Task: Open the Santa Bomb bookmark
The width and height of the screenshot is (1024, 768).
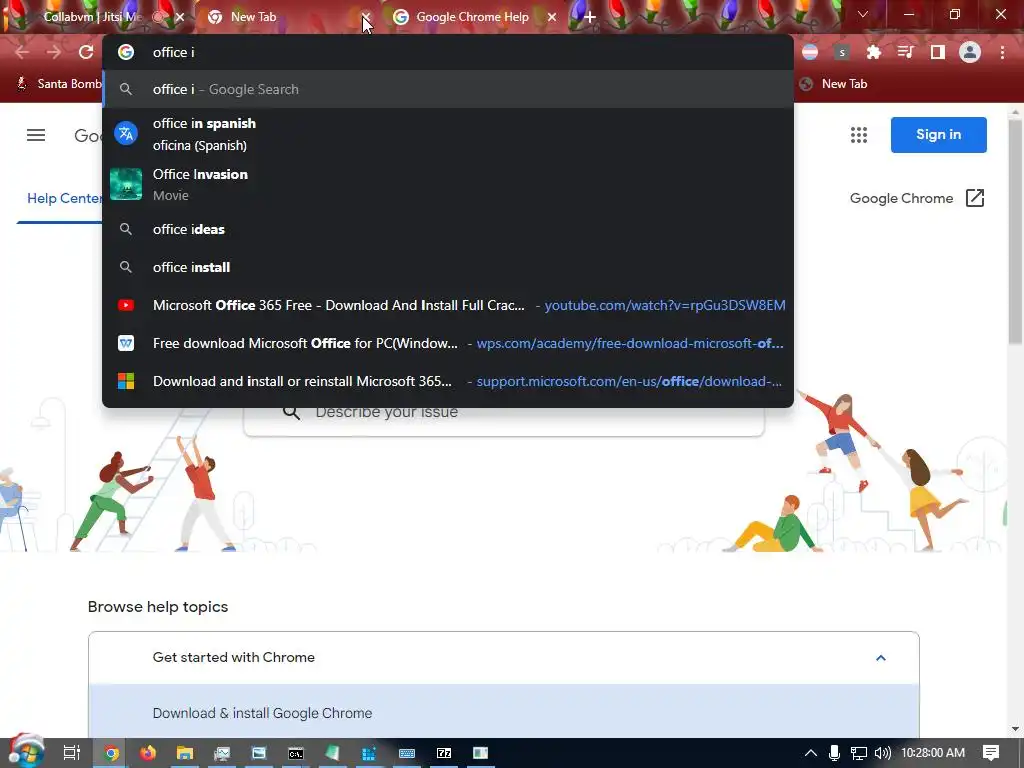Action: pos(59,84)
